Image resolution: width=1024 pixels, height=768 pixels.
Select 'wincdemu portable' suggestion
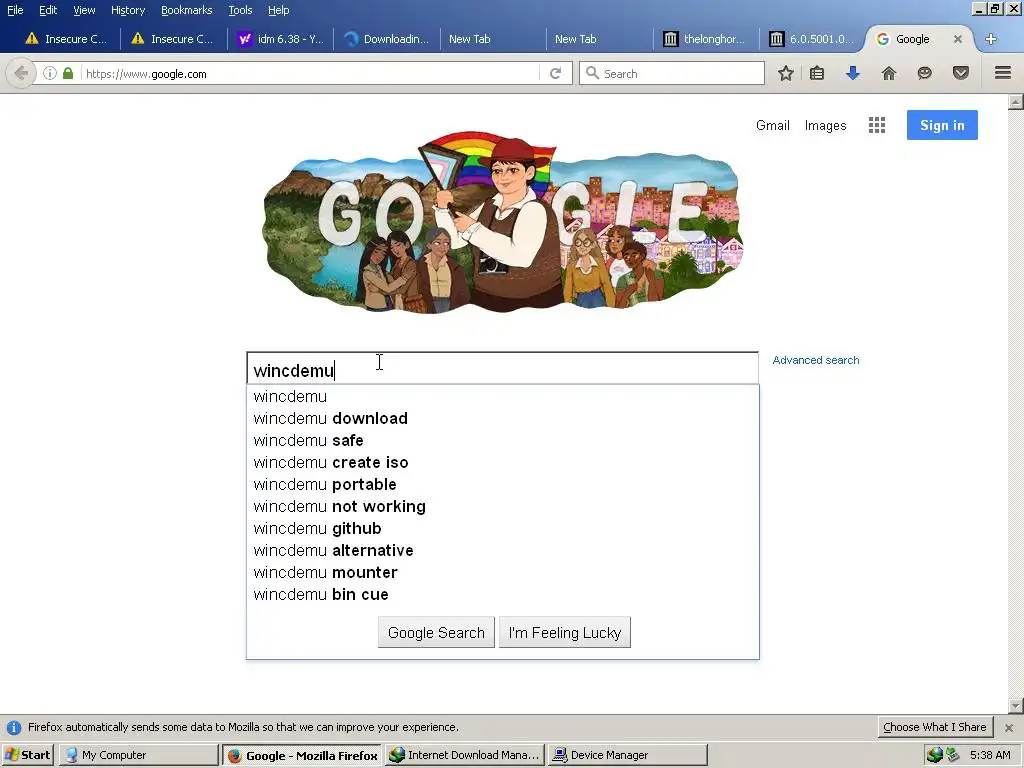(503, 485)
